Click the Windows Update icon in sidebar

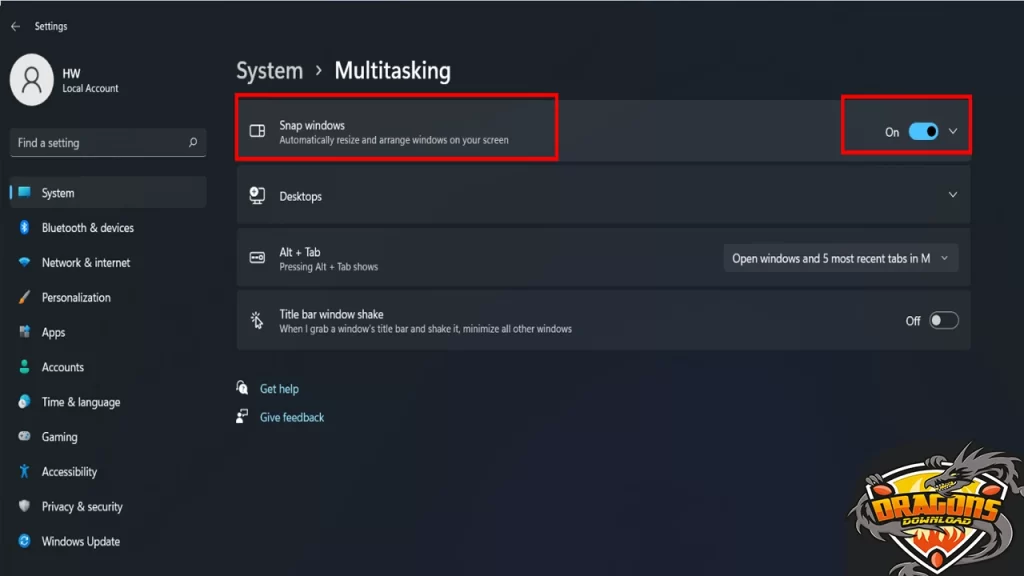click(24, 541)
